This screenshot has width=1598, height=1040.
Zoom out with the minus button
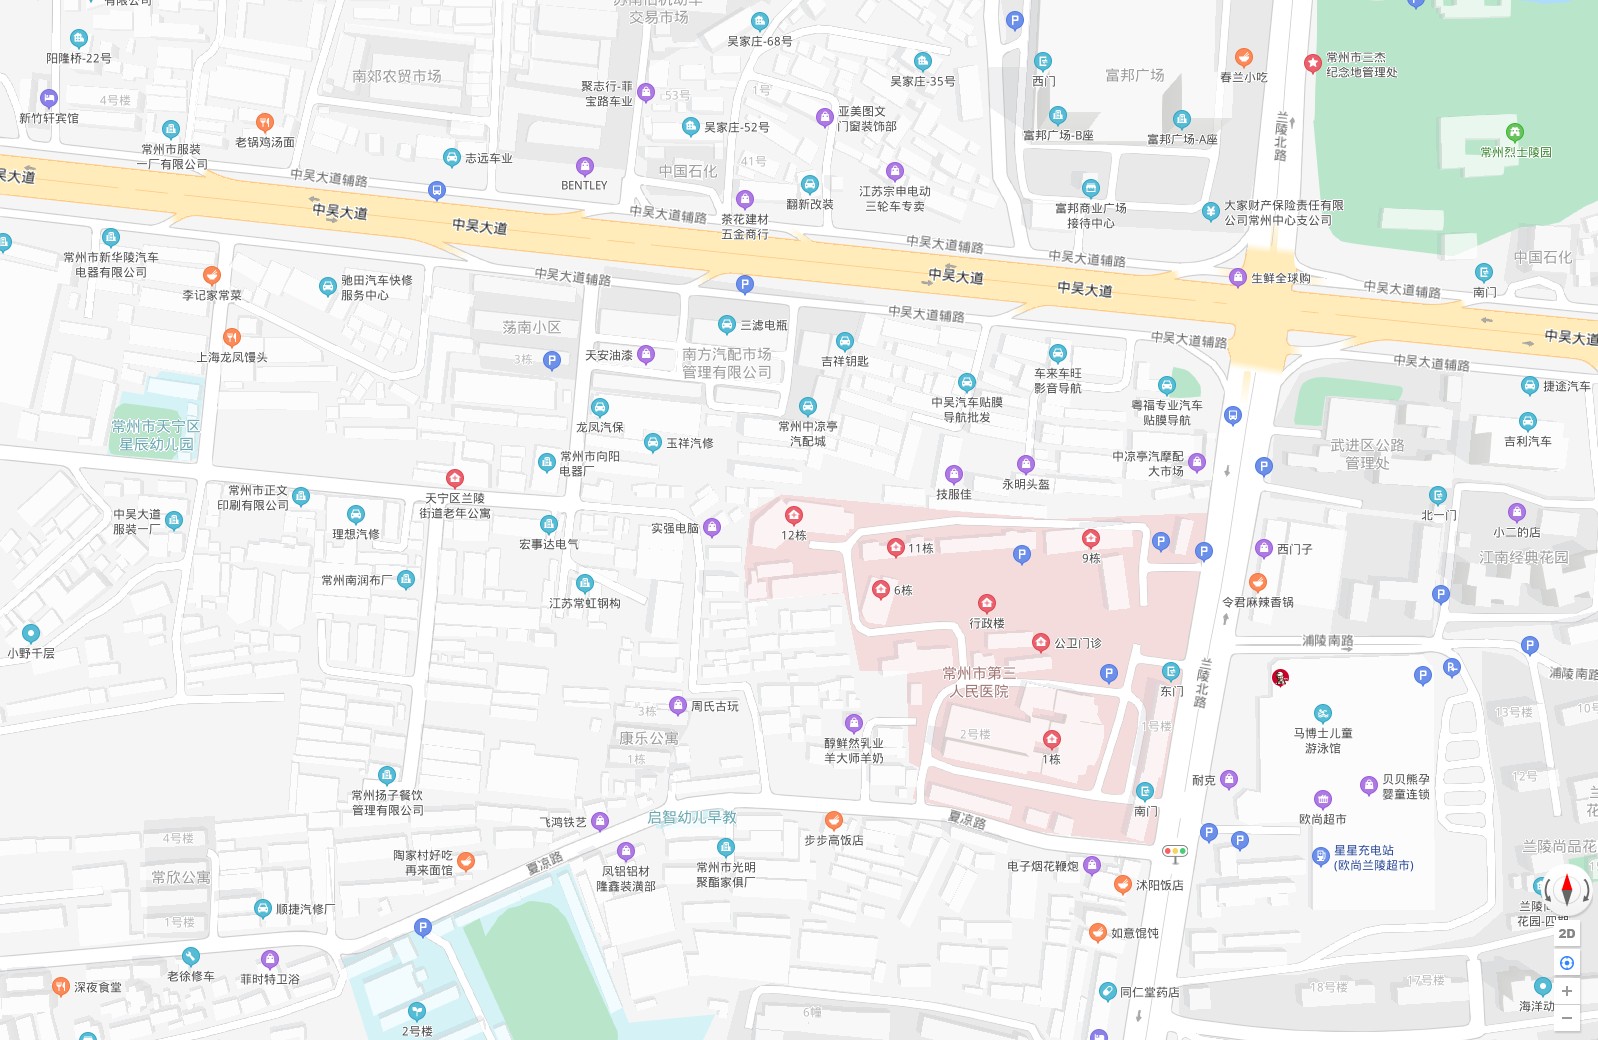[1567, 1018]
